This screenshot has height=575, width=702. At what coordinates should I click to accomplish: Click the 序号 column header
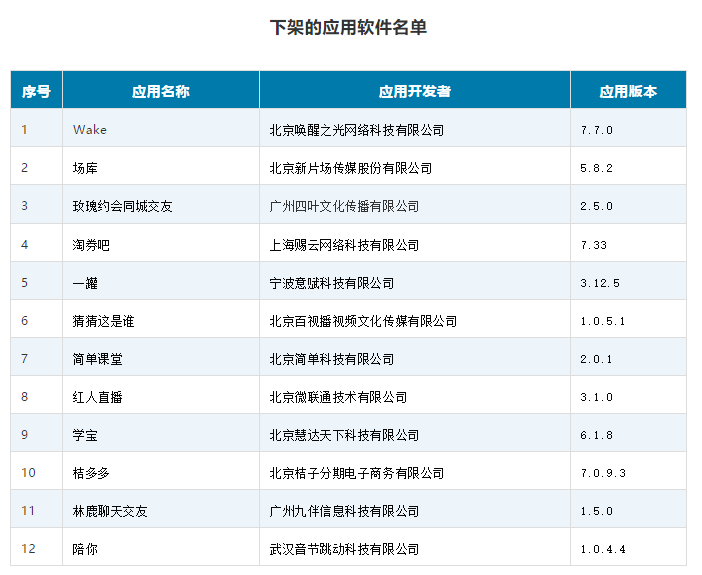click(x=36, y=91)
